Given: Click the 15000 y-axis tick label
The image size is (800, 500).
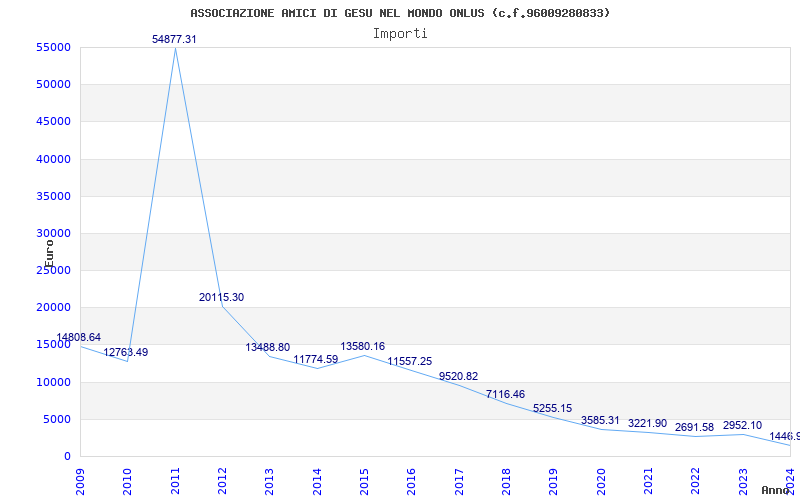Looking at the screenshot, I should pyautogui.click(x=53, y=344).
